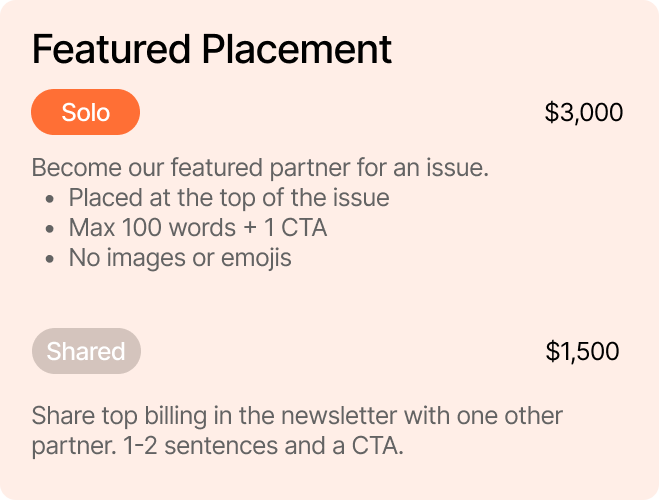Select the "Max 100 words" bullet text

[x=197, y=227]
